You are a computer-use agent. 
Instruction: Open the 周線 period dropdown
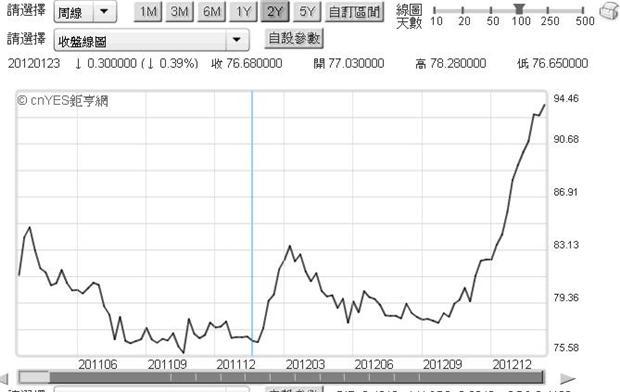tap(85, 12)
